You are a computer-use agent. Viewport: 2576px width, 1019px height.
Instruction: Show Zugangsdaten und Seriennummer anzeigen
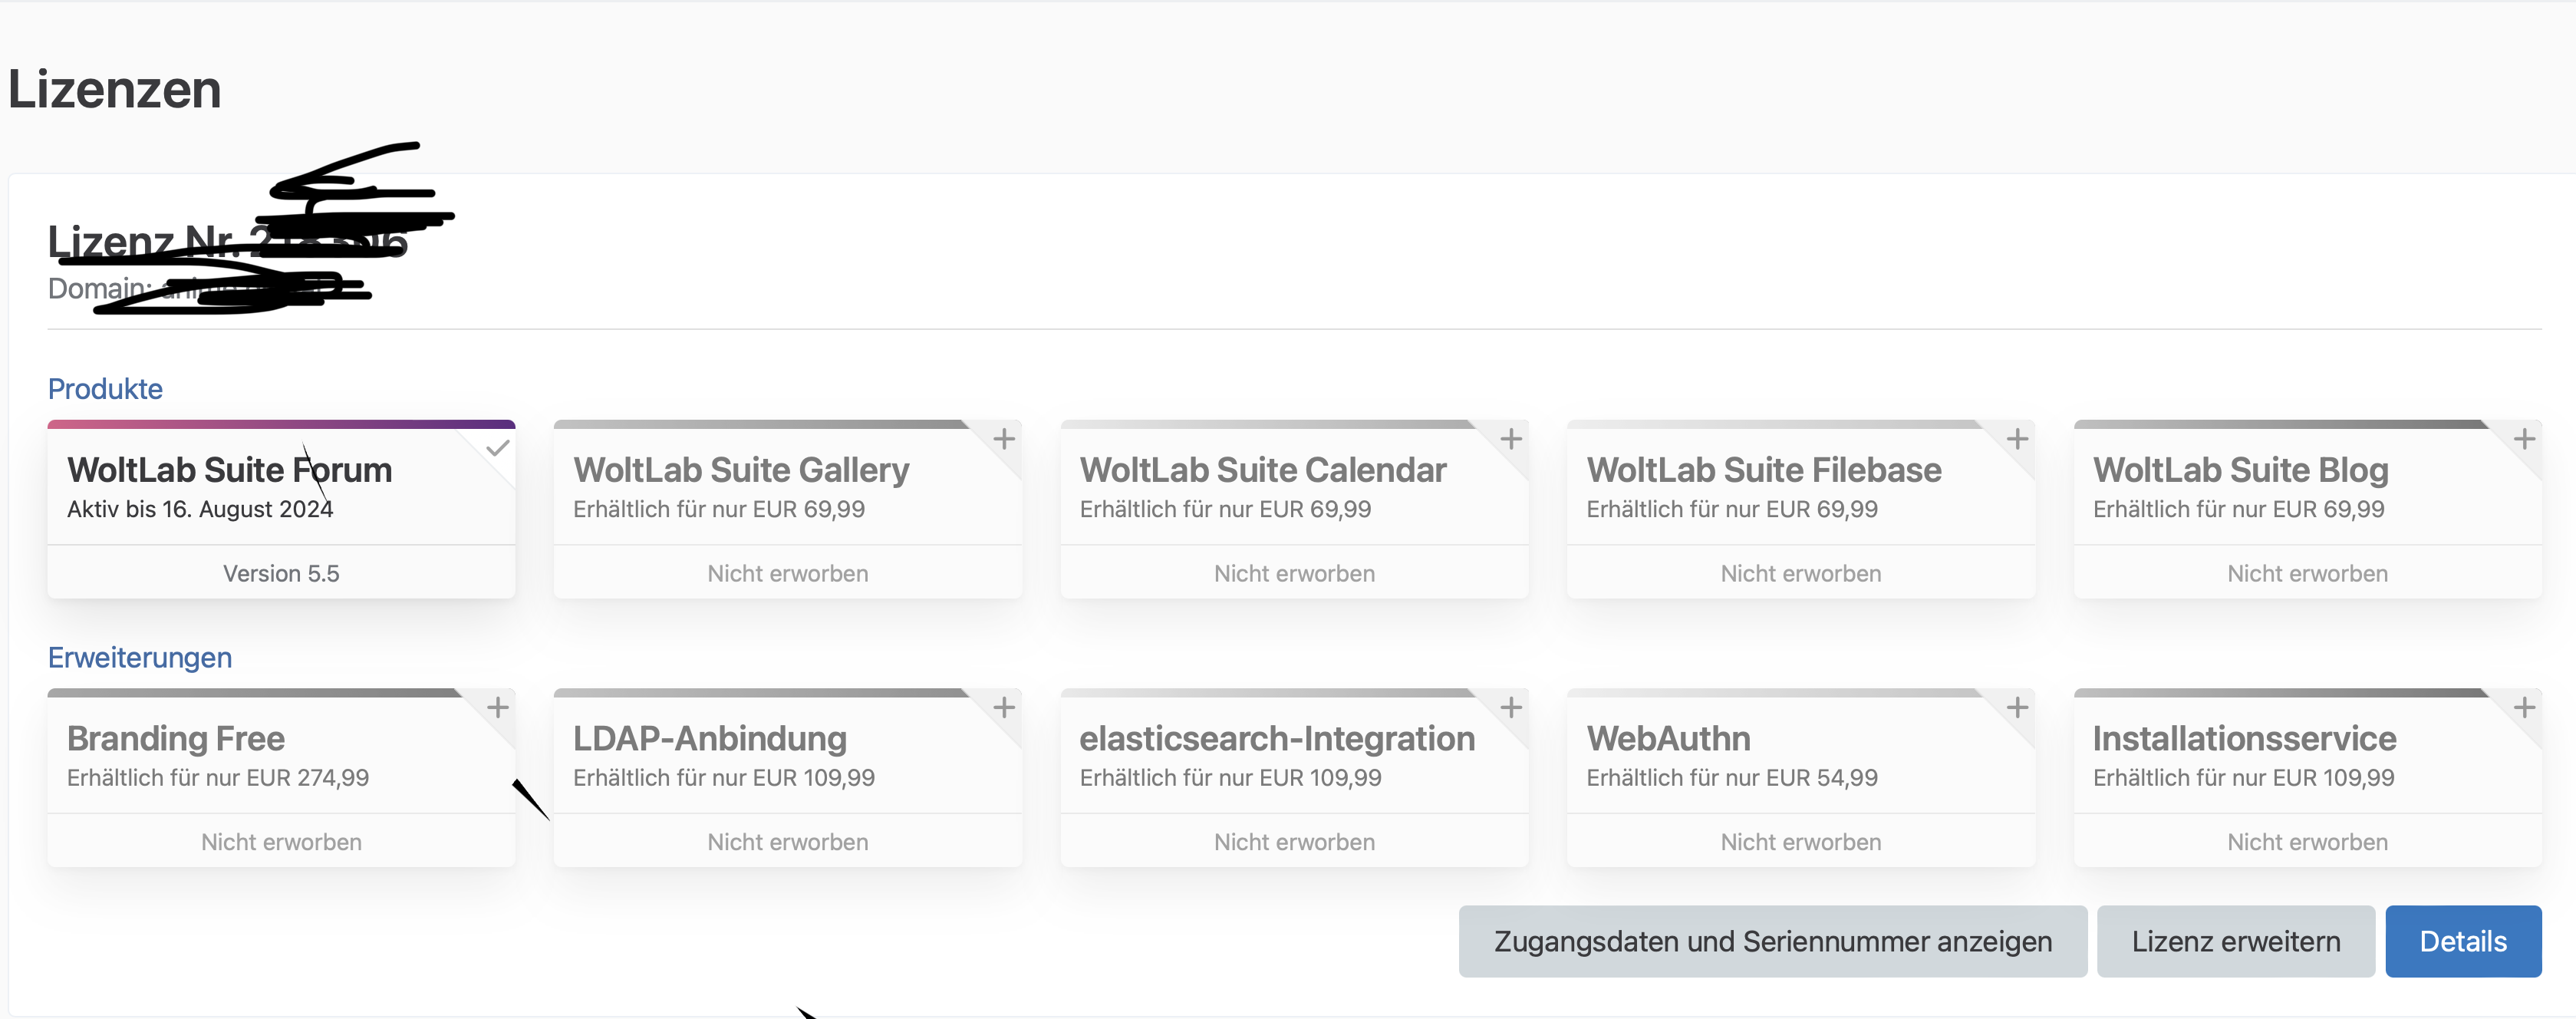tap(1772, 941)
